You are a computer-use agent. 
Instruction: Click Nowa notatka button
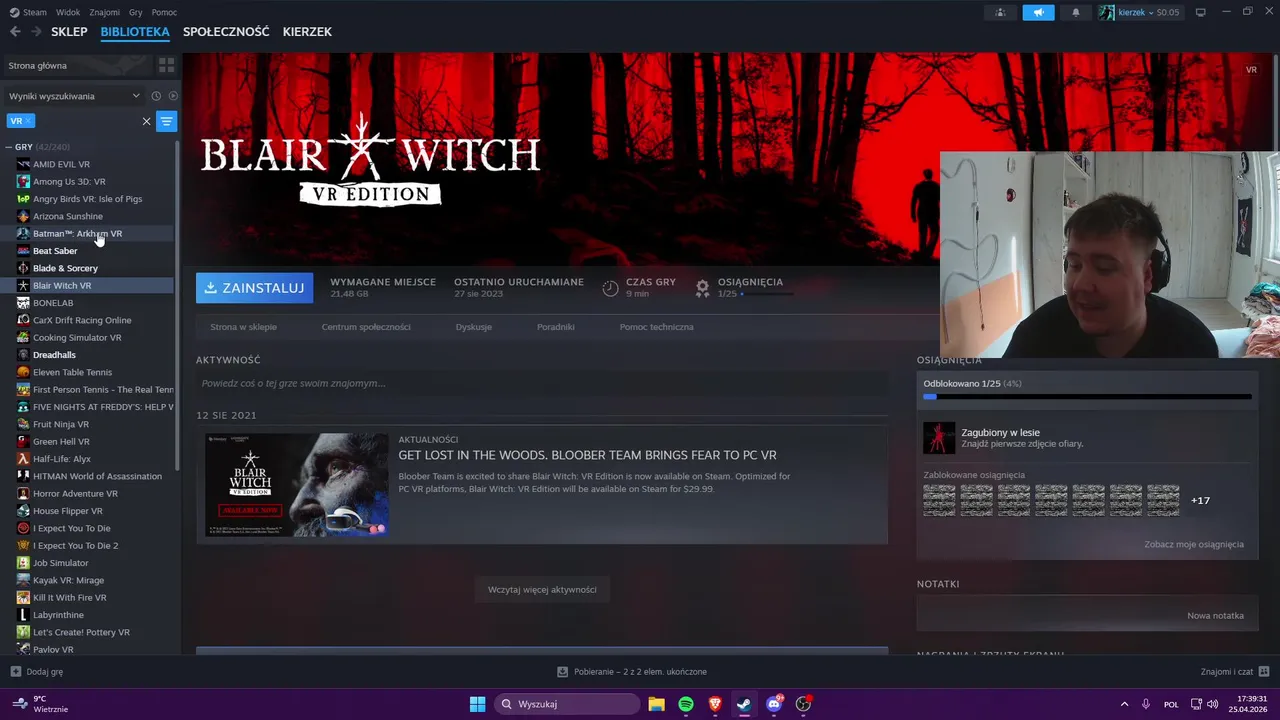(1215, 616)
